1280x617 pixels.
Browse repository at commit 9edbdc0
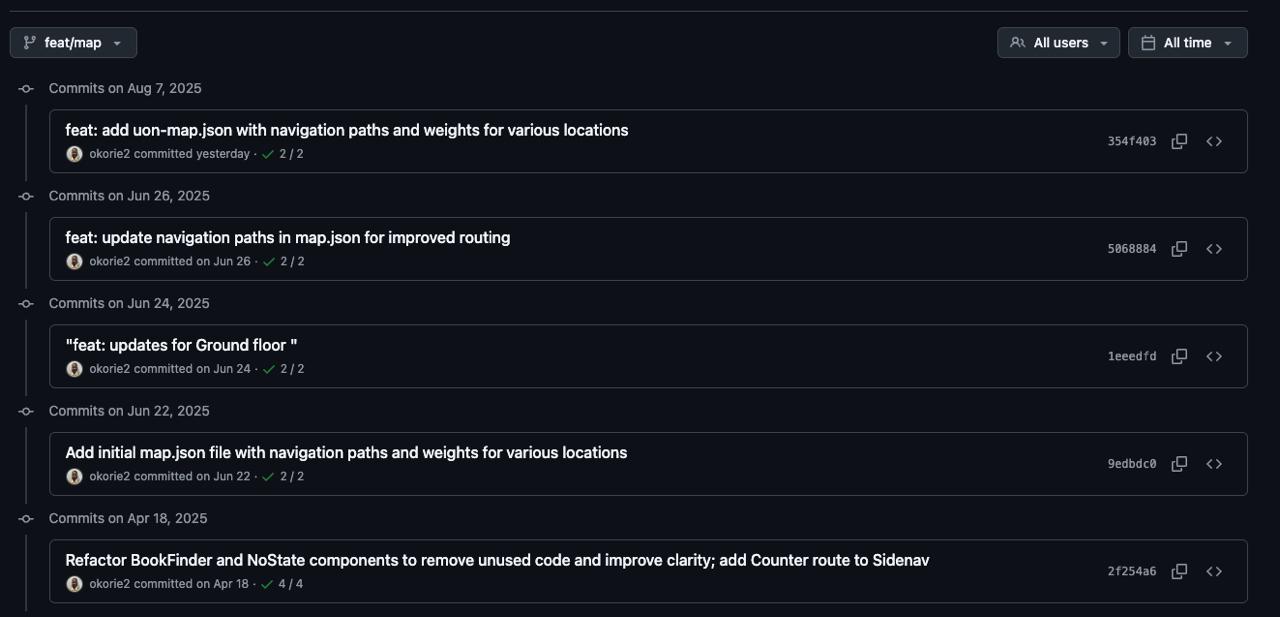(x=1214, y=464)
